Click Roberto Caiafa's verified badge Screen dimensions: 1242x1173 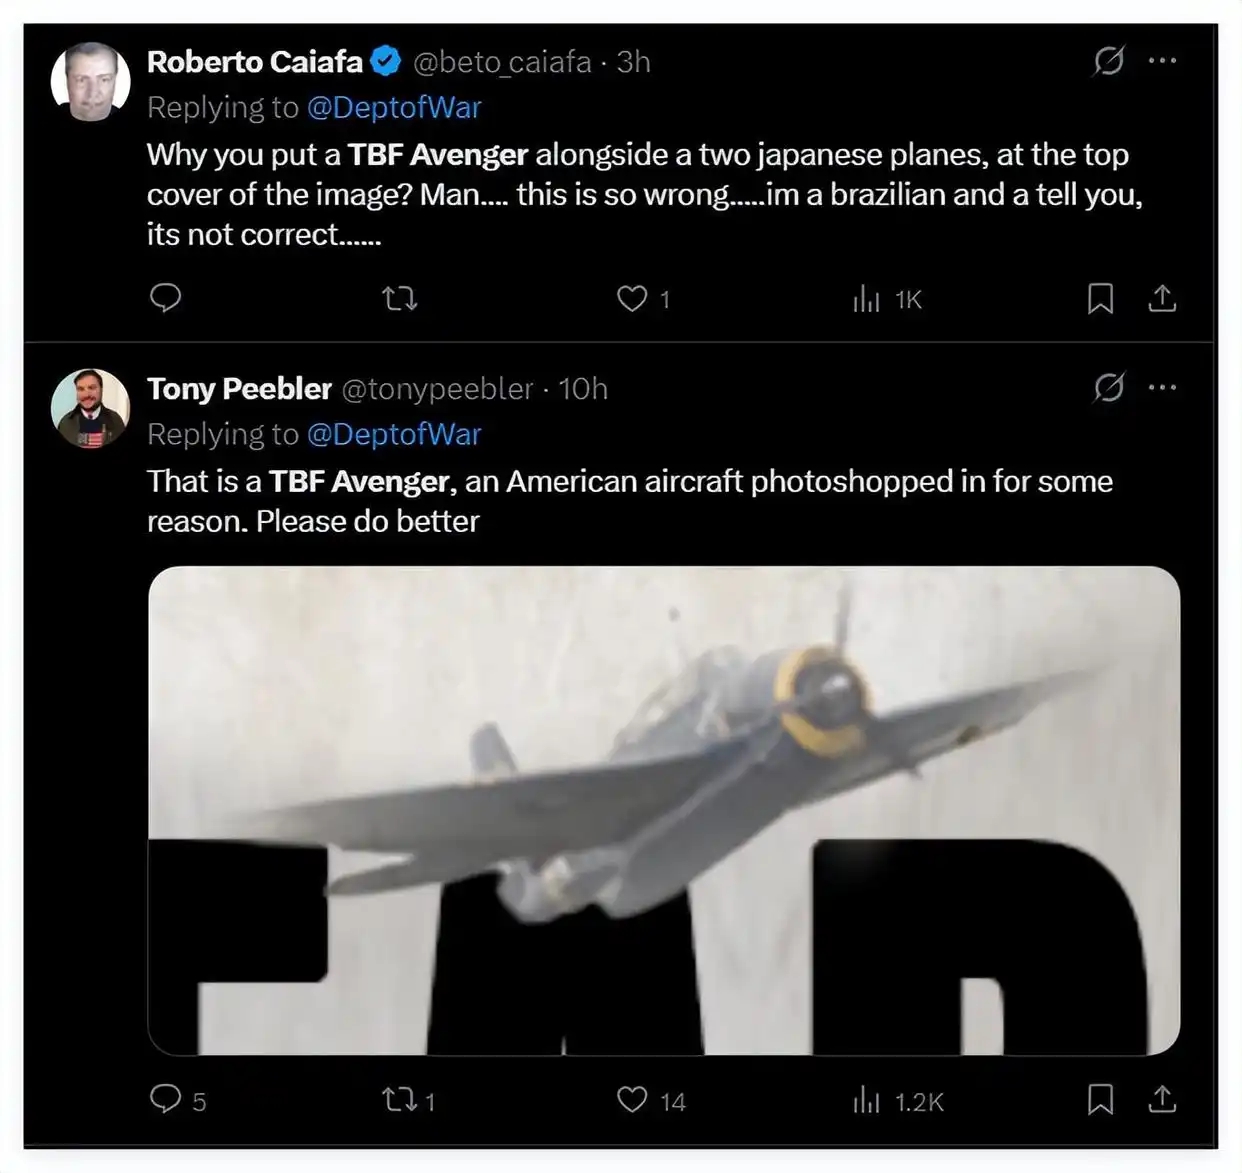(384, 60)
